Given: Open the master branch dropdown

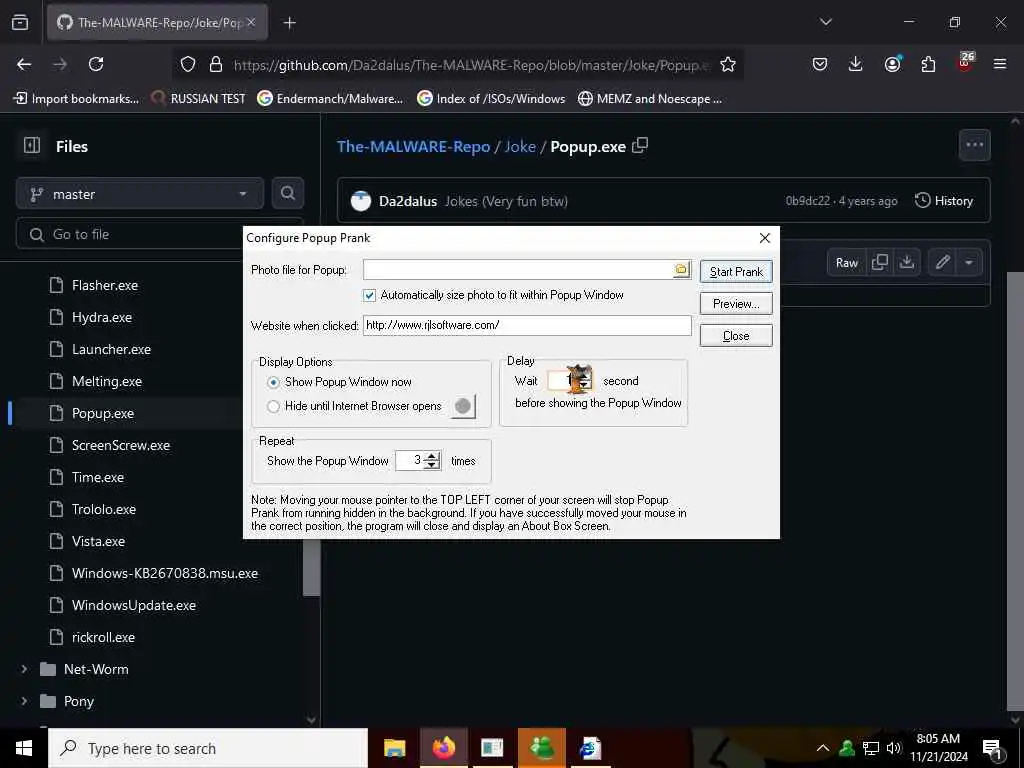Looking at the screenshot, I should pos(140,194).
